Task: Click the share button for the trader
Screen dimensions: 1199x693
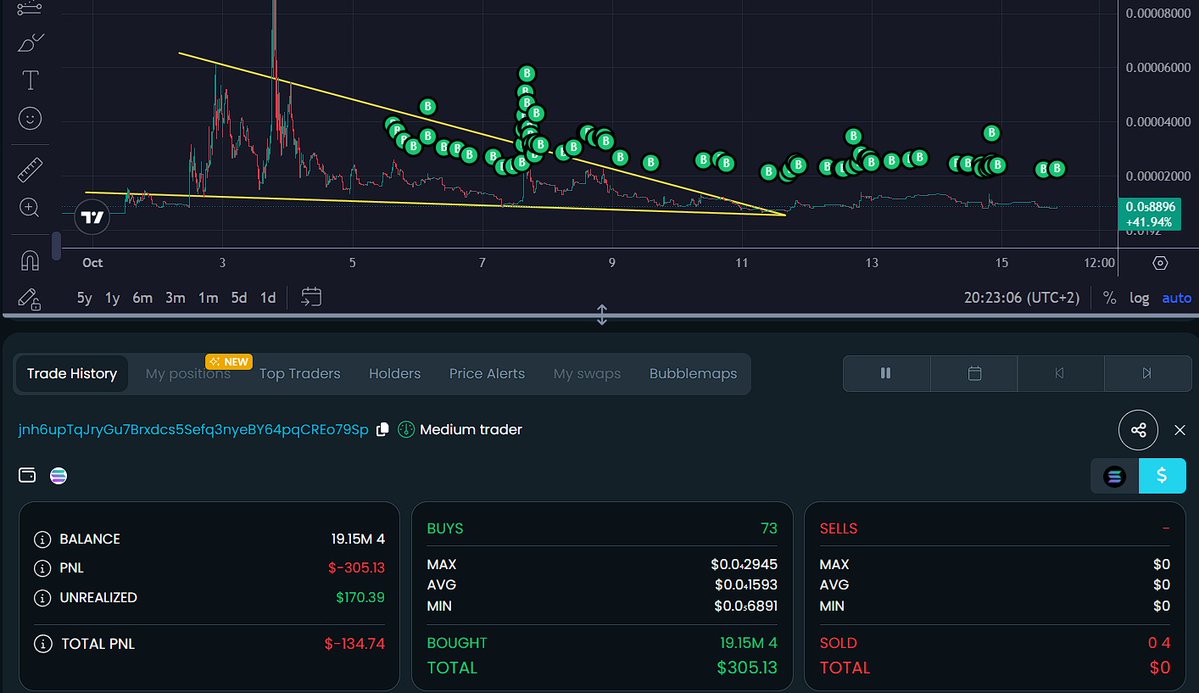Action: (x=1138, y=430)
